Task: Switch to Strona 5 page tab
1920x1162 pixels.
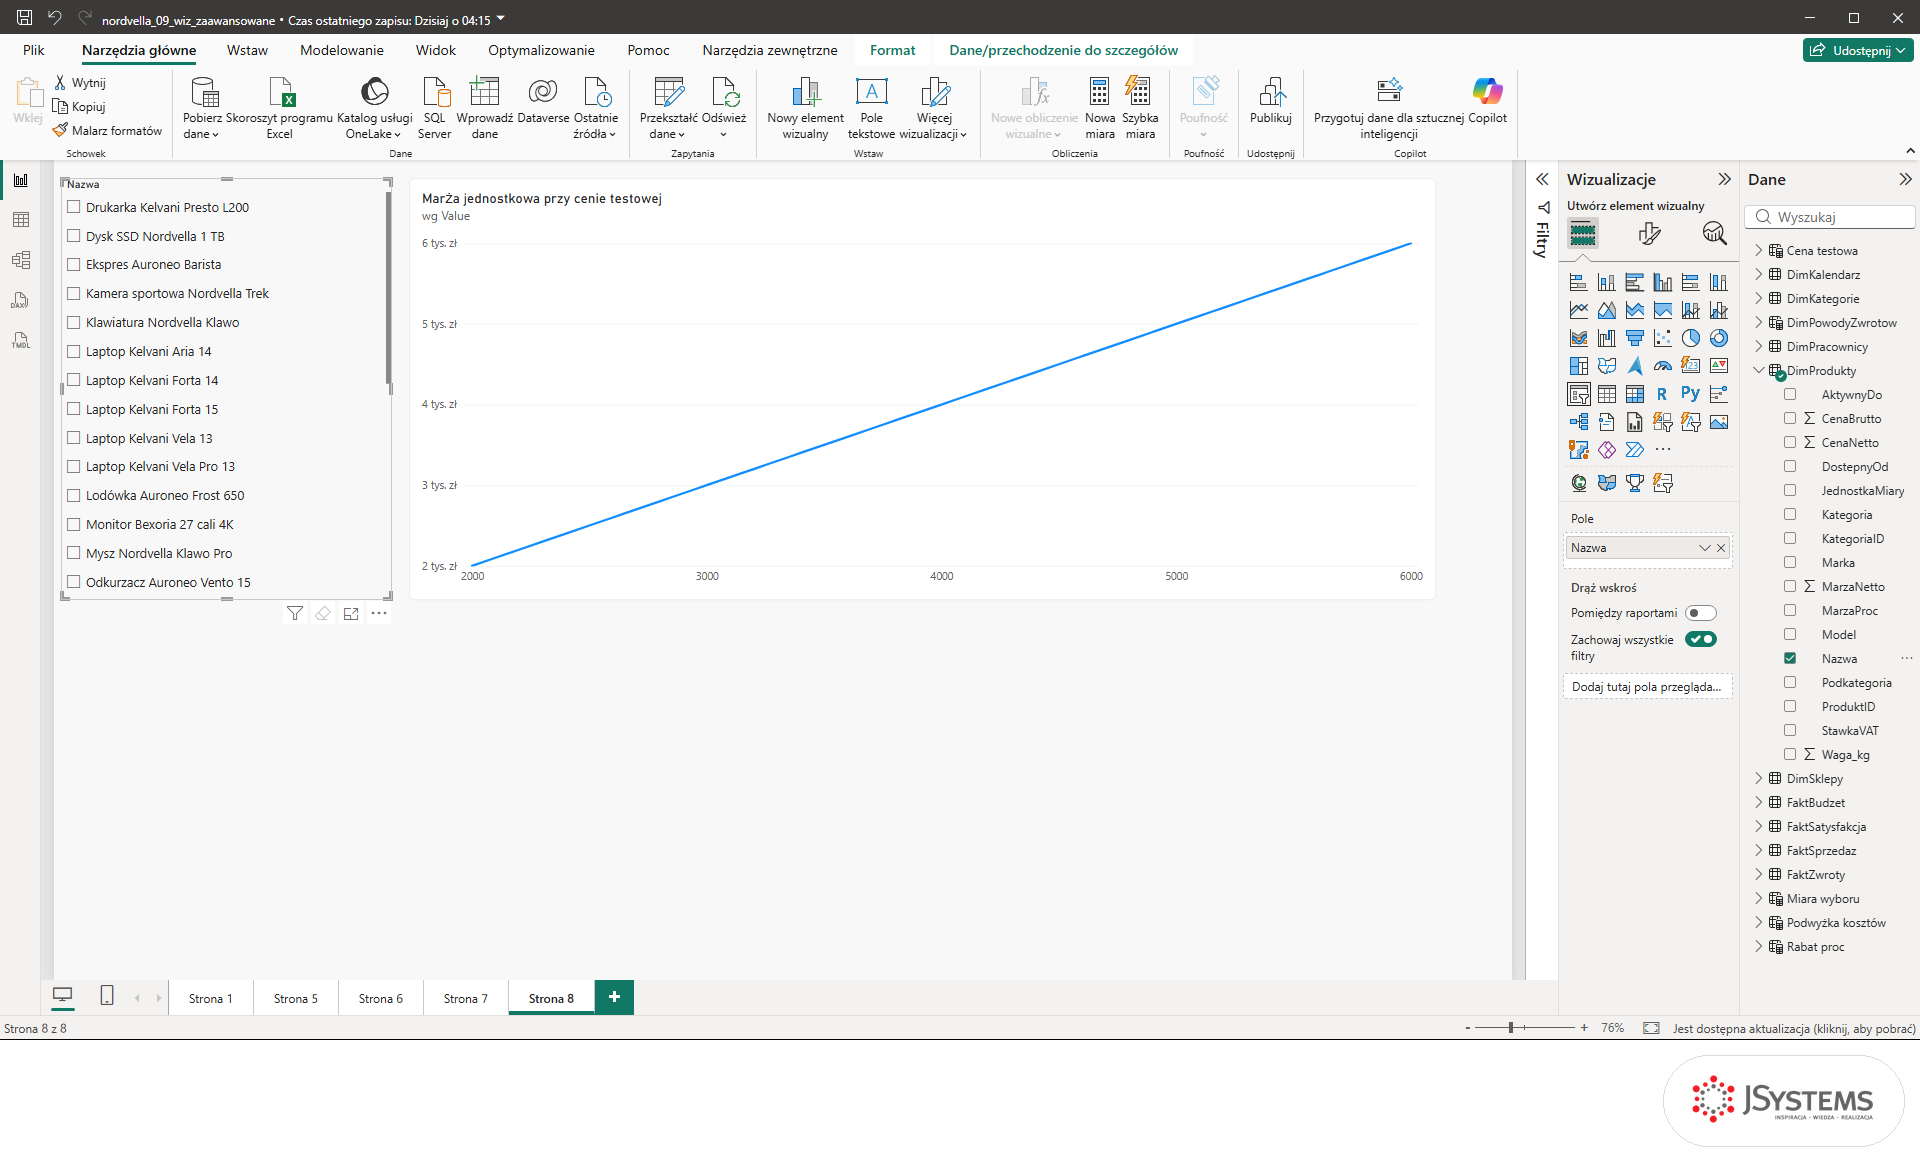Action: coord(296,998)
